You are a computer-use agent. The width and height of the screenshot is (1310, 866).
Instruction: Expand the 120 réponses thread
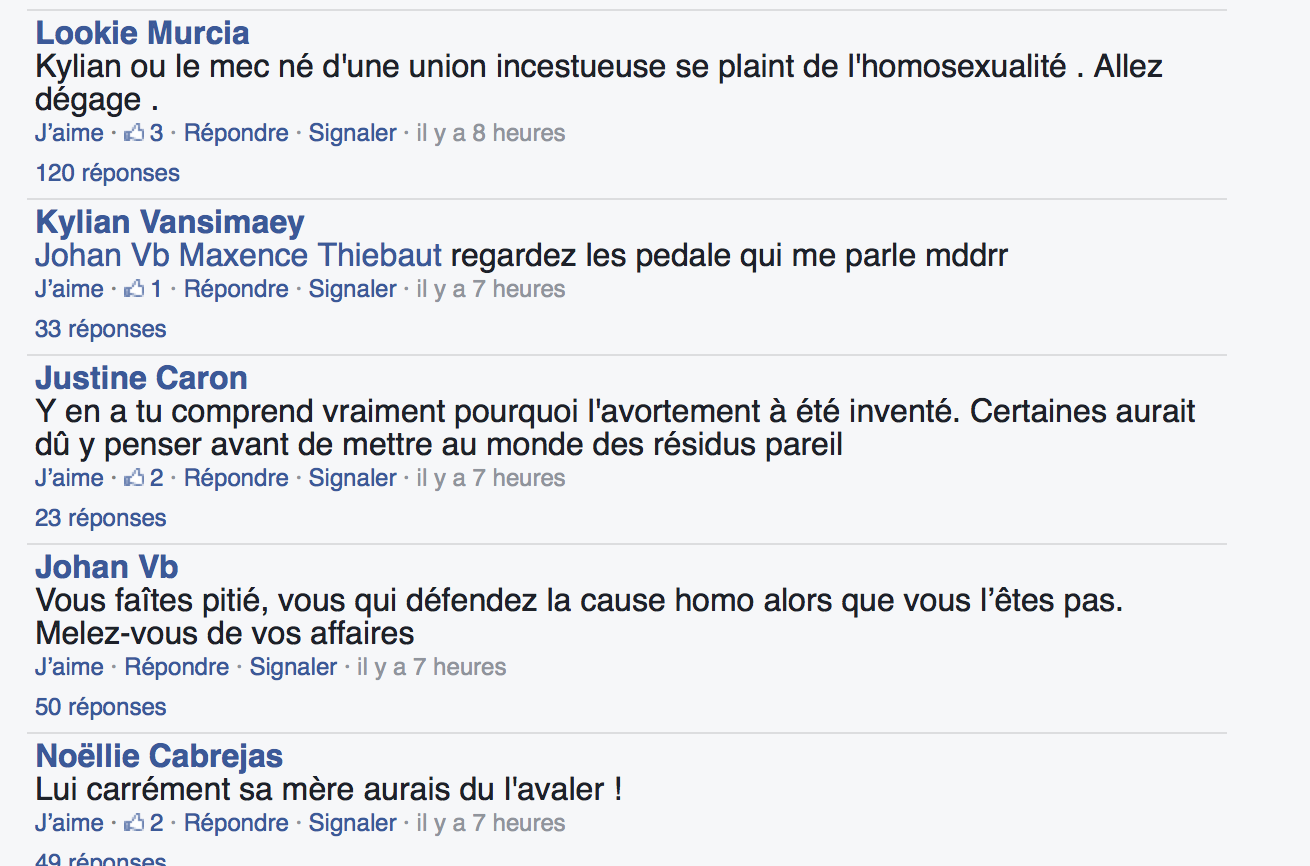(x=107, y=173)
